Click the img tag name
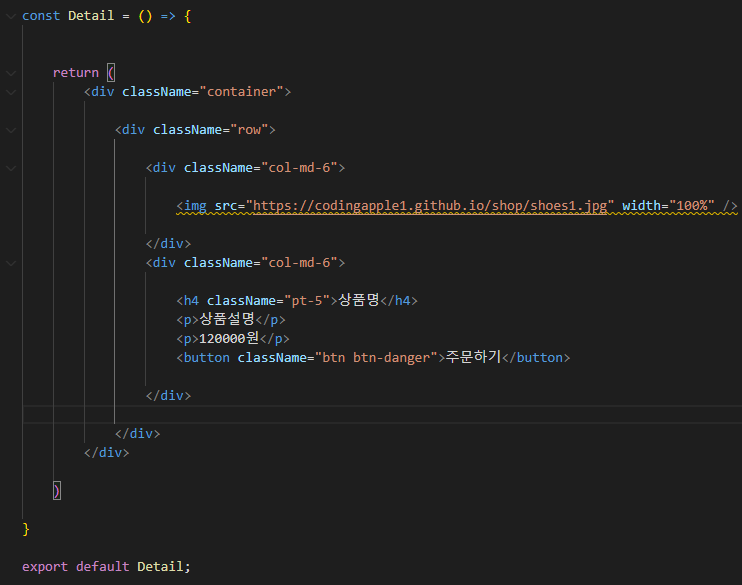Screen dimensions: 742x585 [195, 206]
